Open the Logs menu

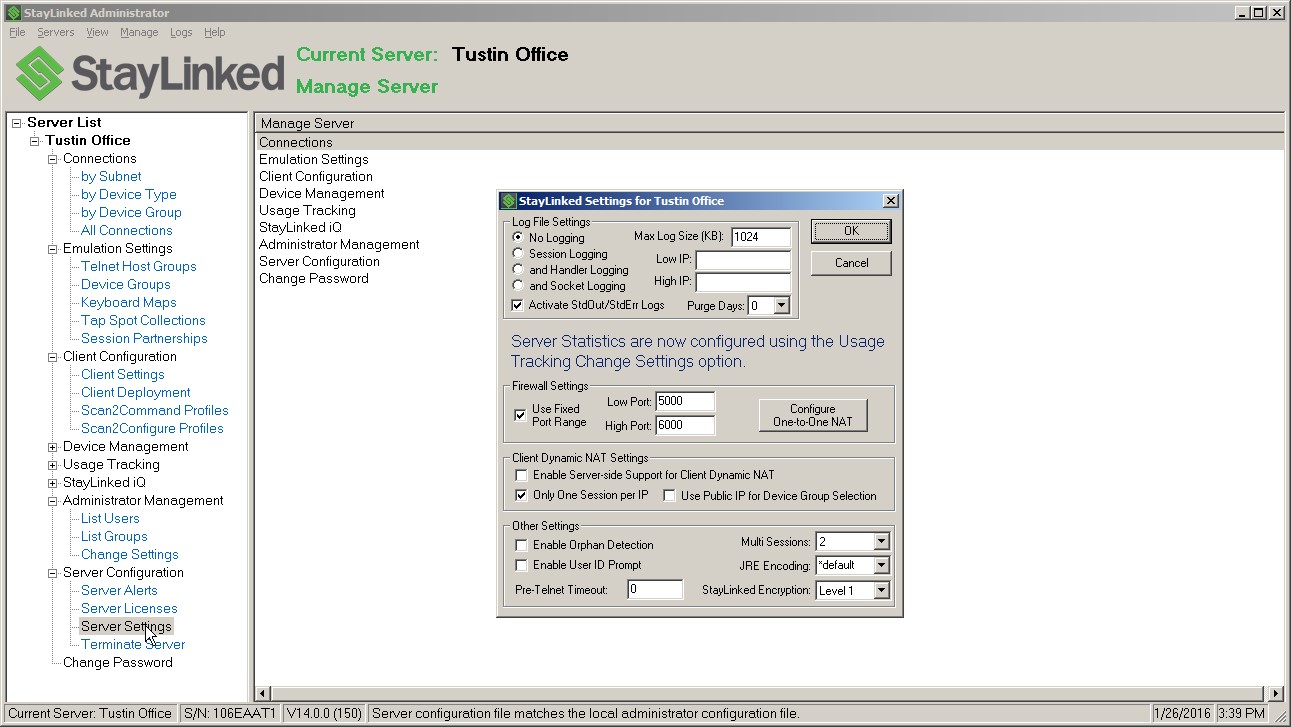[180, 31]
